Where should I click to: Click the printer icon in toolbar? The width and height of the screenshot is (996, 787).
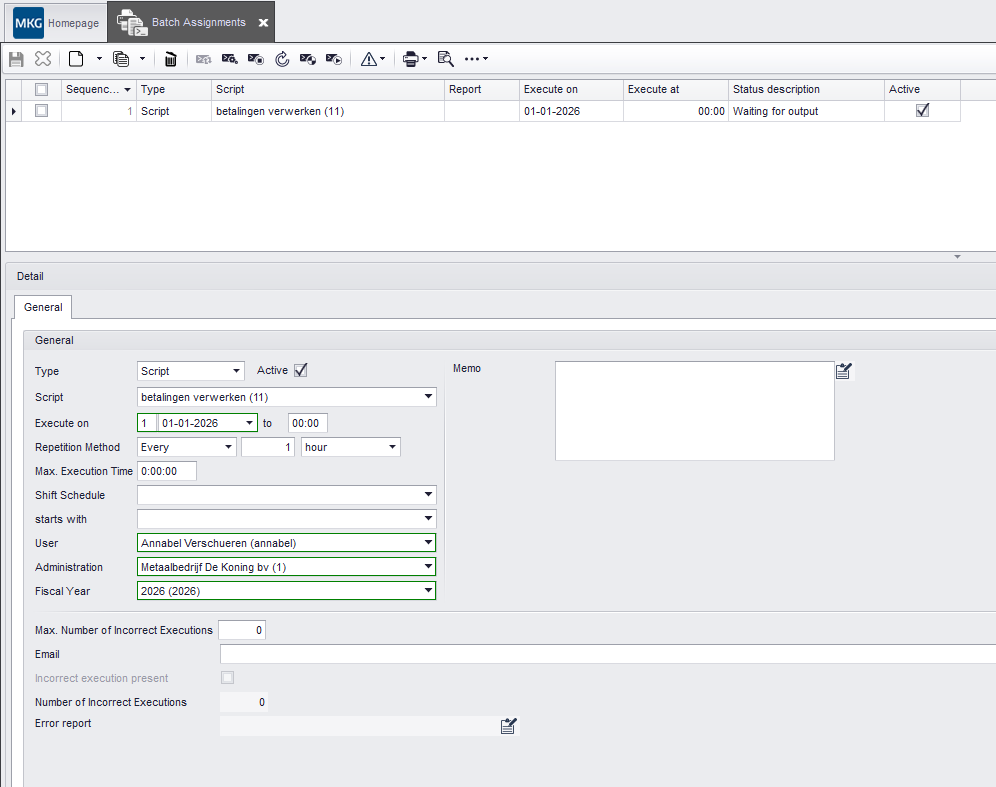point(410,60)
